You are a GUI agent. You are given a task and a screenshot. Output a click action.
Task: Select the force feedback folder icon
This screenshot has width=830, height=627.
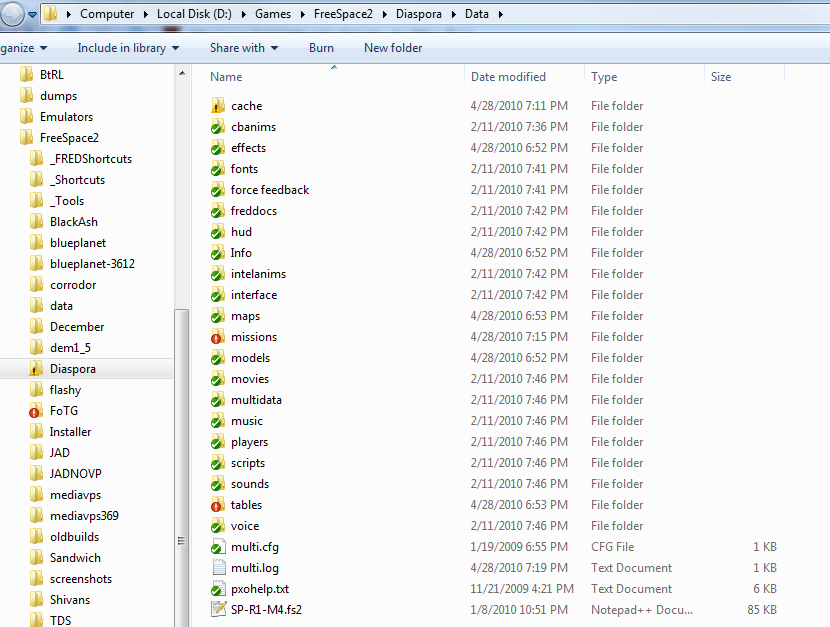click(x=218, y=190)
